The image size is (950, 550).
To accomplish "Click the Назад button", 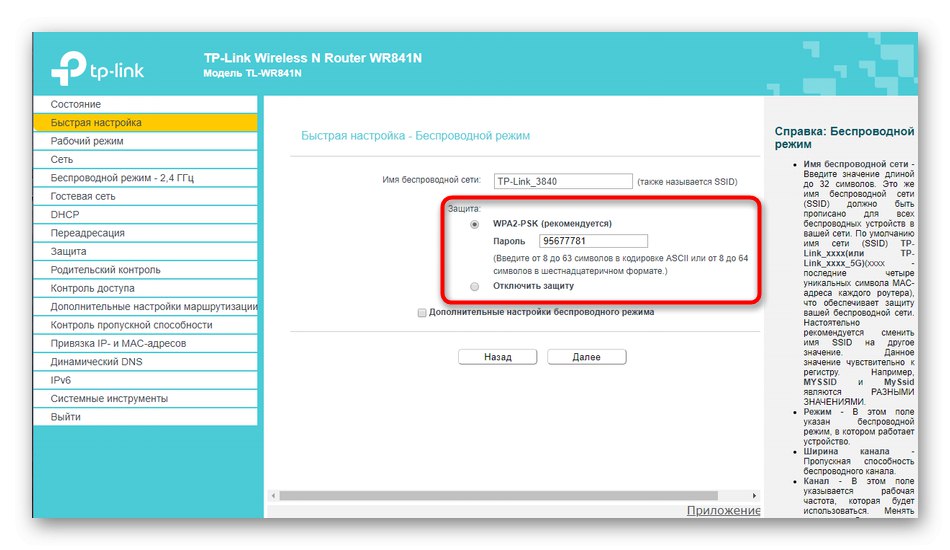I will point(497,357).
